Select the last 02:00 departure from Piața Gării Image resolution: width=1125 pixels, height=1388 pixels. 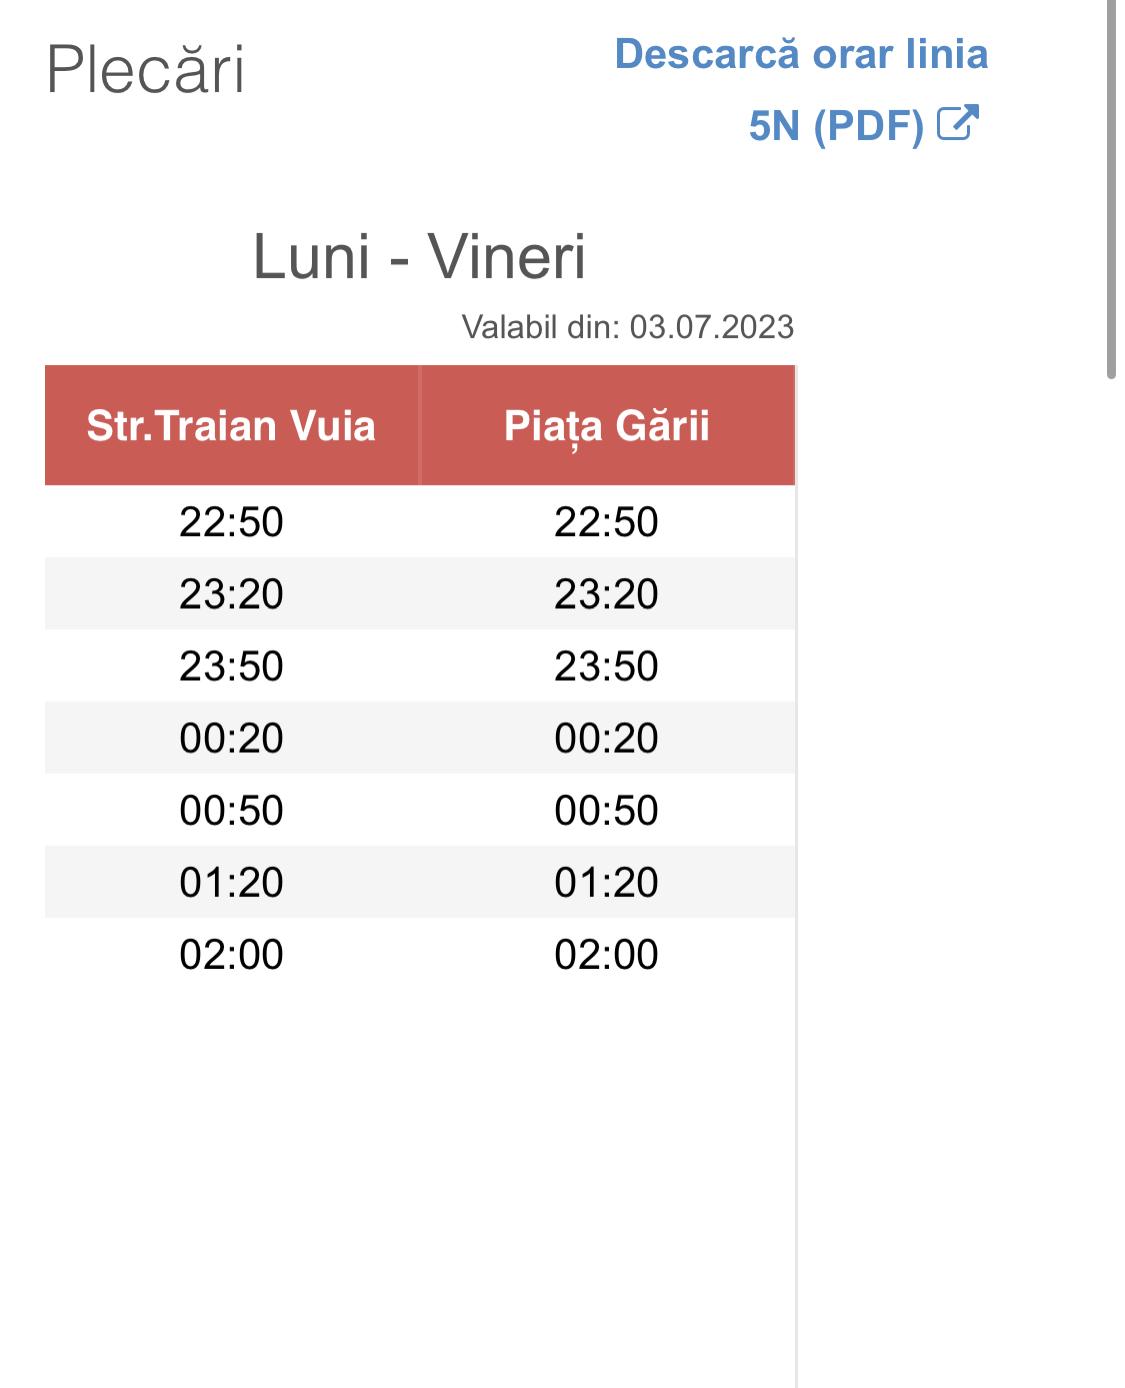[607, 954]
